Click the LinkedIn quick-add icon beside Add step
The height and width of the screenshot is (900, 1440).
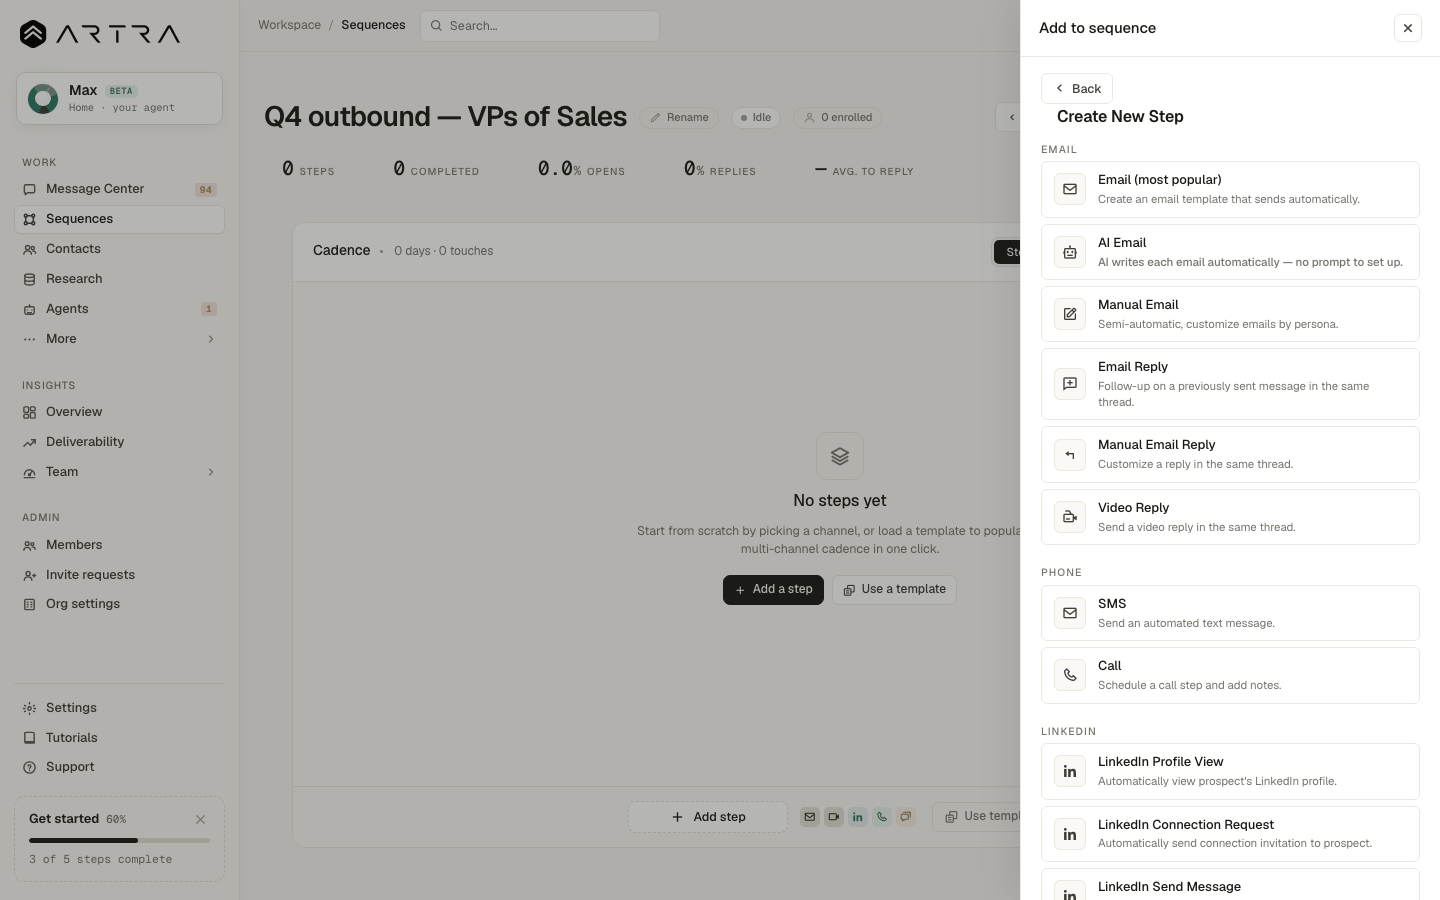(x=858, y=817)
